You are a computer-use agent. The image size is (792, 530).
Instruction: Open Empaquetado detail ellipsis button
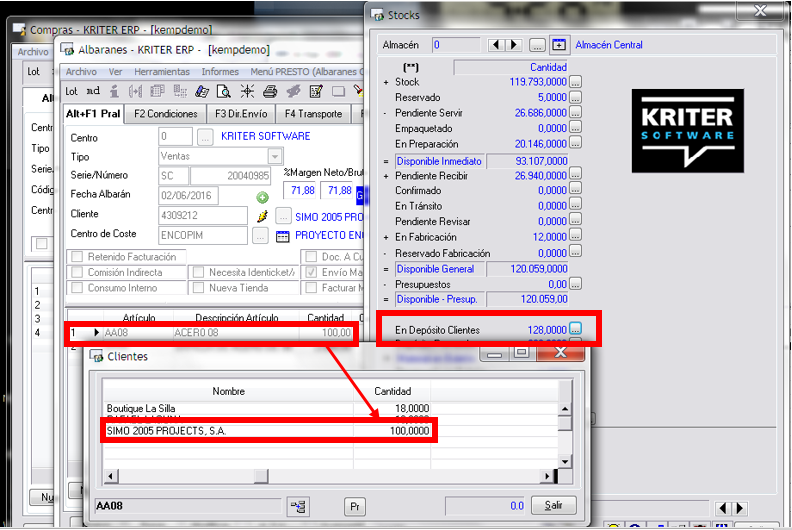[x=575, y=127]
